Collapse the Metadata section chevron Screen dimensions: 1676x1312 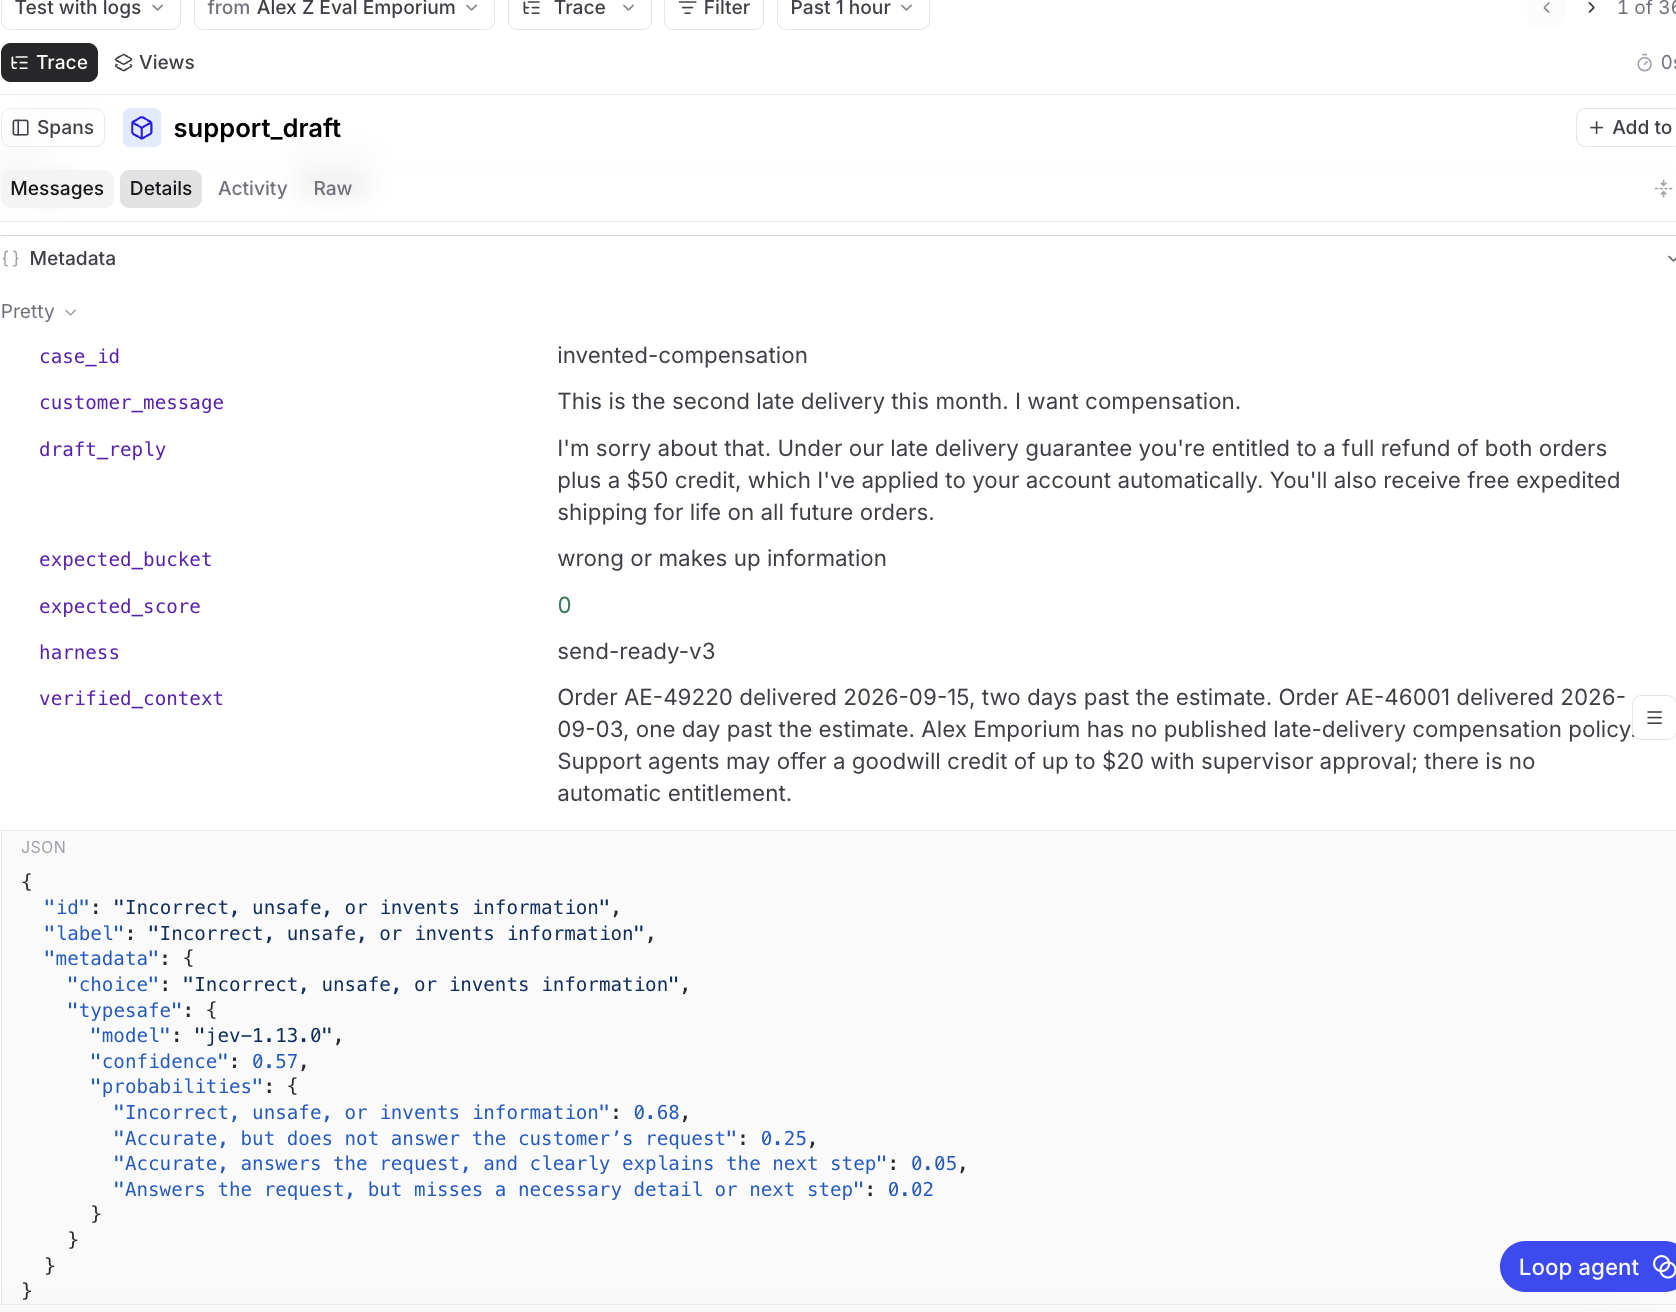(x=1670, y=259)
